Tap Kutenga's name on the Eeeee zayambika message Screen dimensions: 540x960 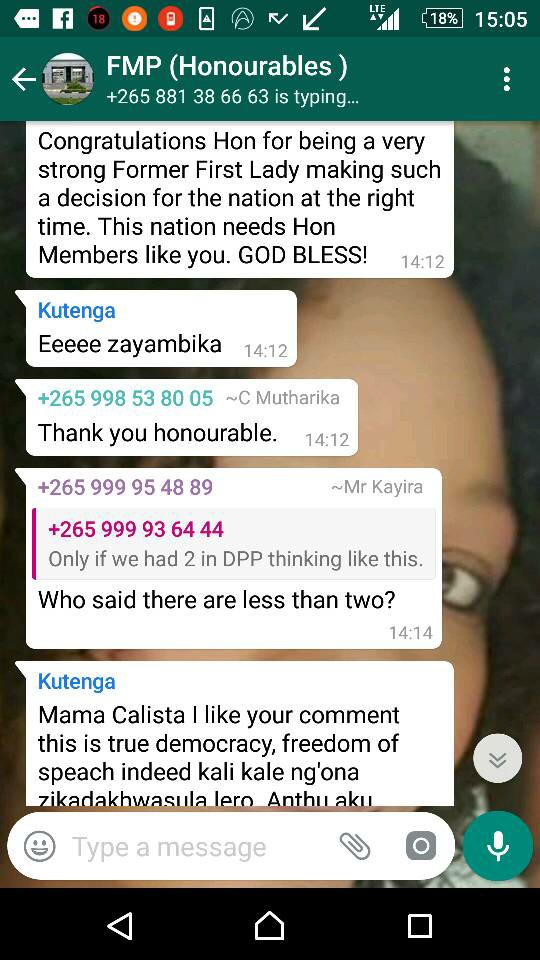tap(77, 310)
